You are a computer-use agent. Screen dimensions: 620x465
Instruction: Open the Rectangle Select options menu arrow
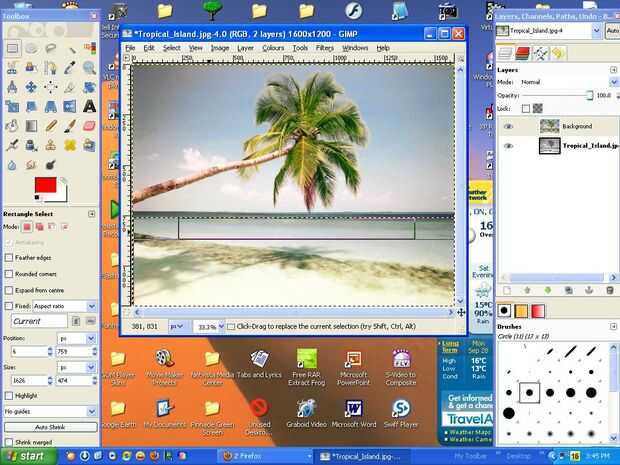pyautogui.click(x=91, y=214)
